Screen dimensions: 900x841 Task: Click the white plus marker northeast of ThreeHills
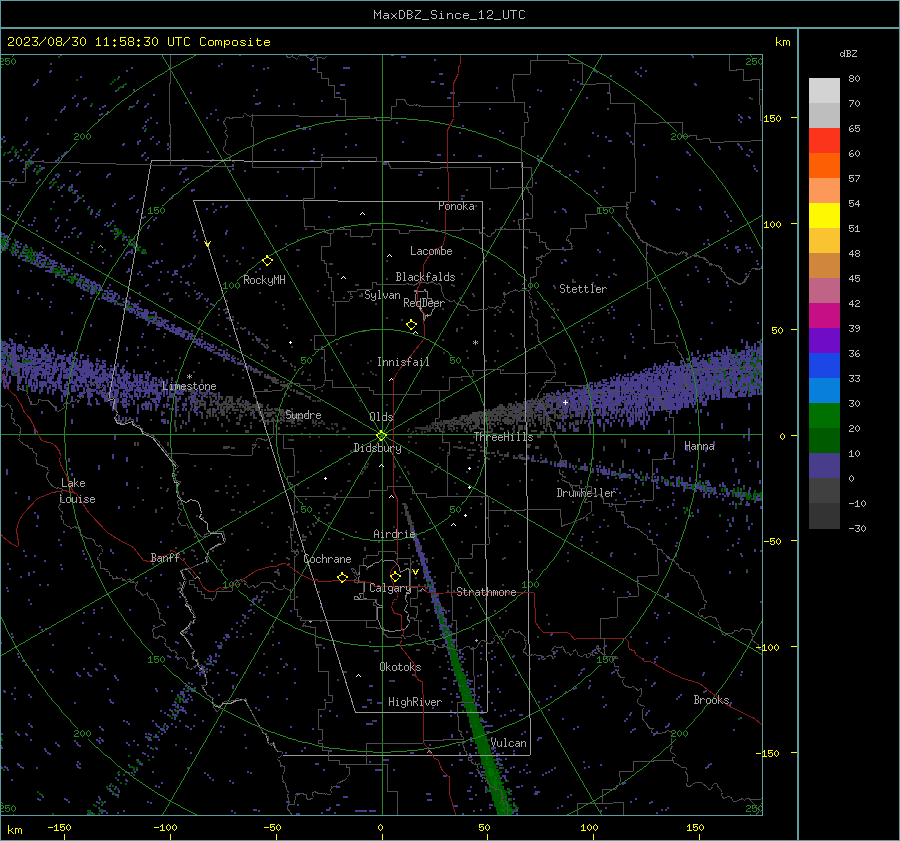(x=565, y=402)
